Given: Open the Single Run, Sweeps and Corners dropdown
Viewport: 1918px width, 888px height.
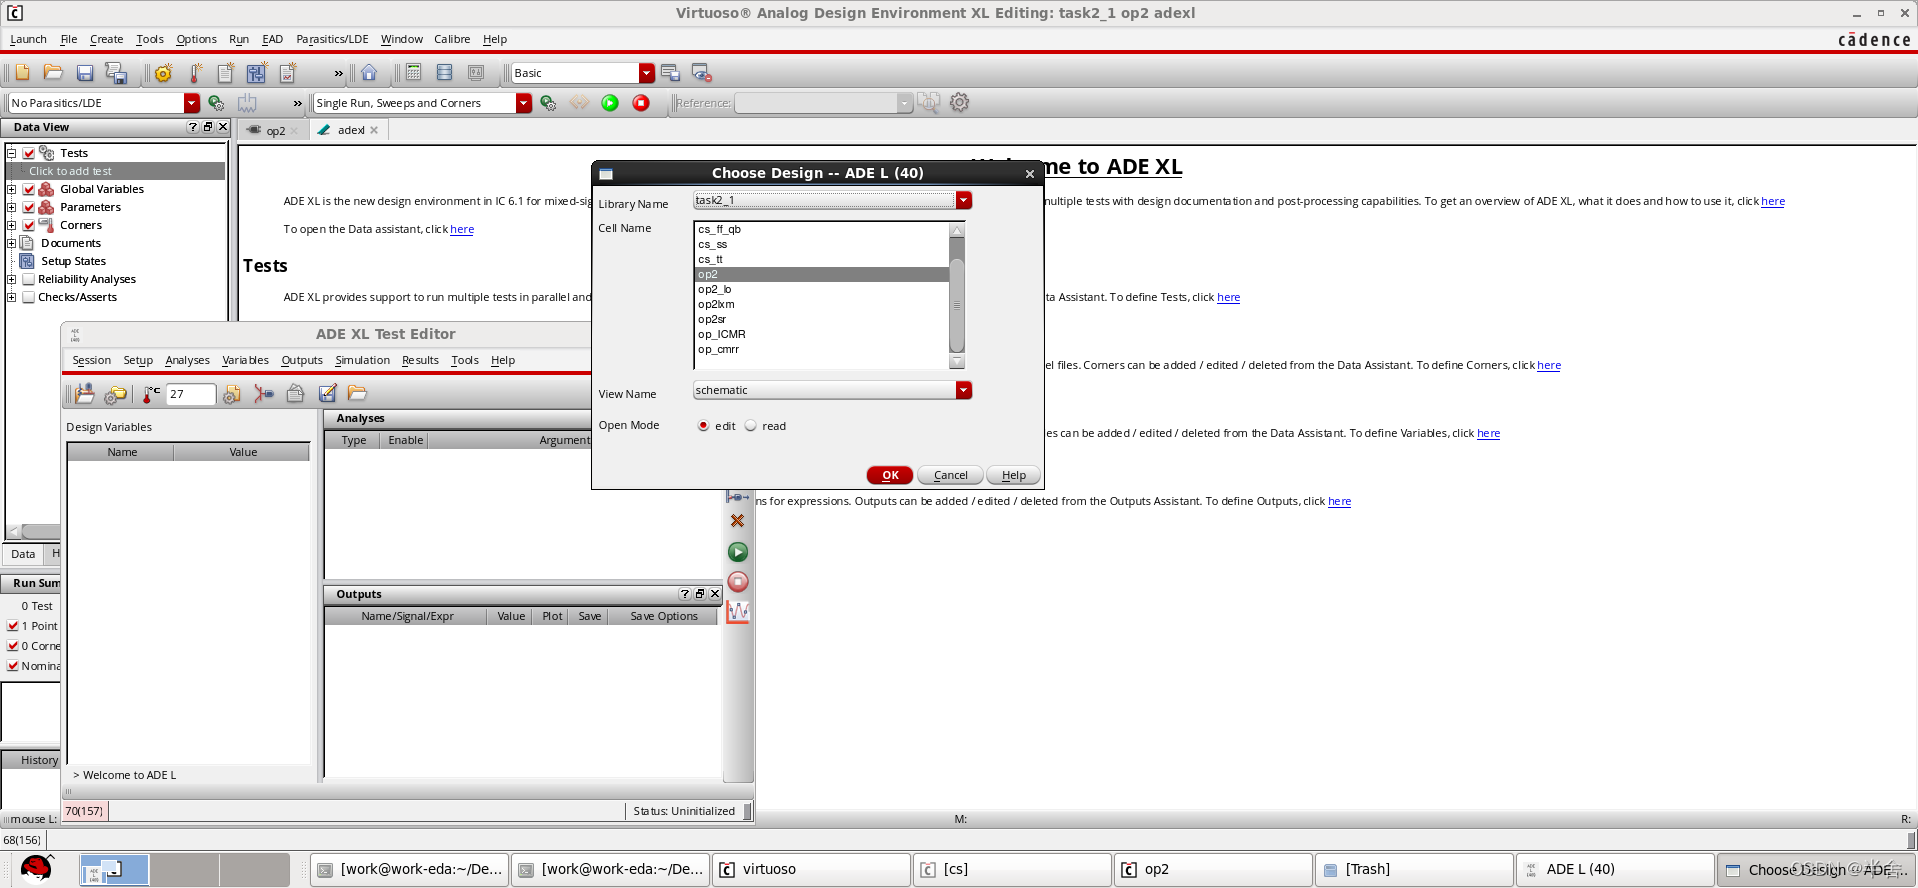Looking at the screenshot, I should click(524, 103).
